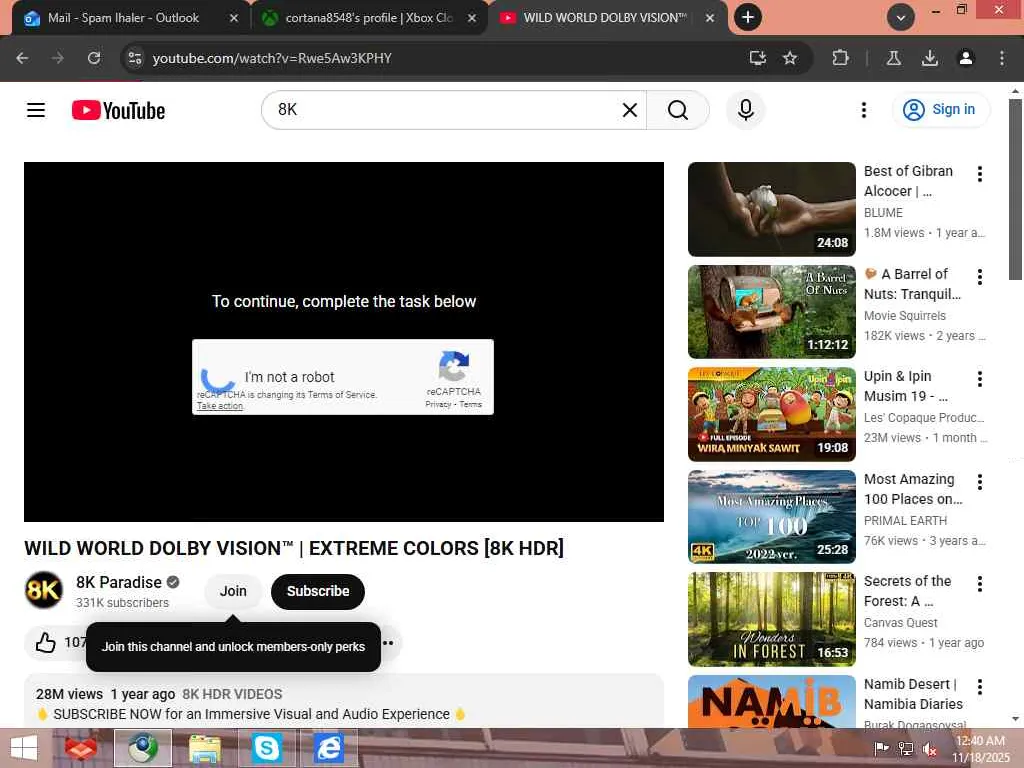Open A Barrel of Nuts thumbnail
The width and height of the screenshot is (1024, 768).
[x=771, y=312]
